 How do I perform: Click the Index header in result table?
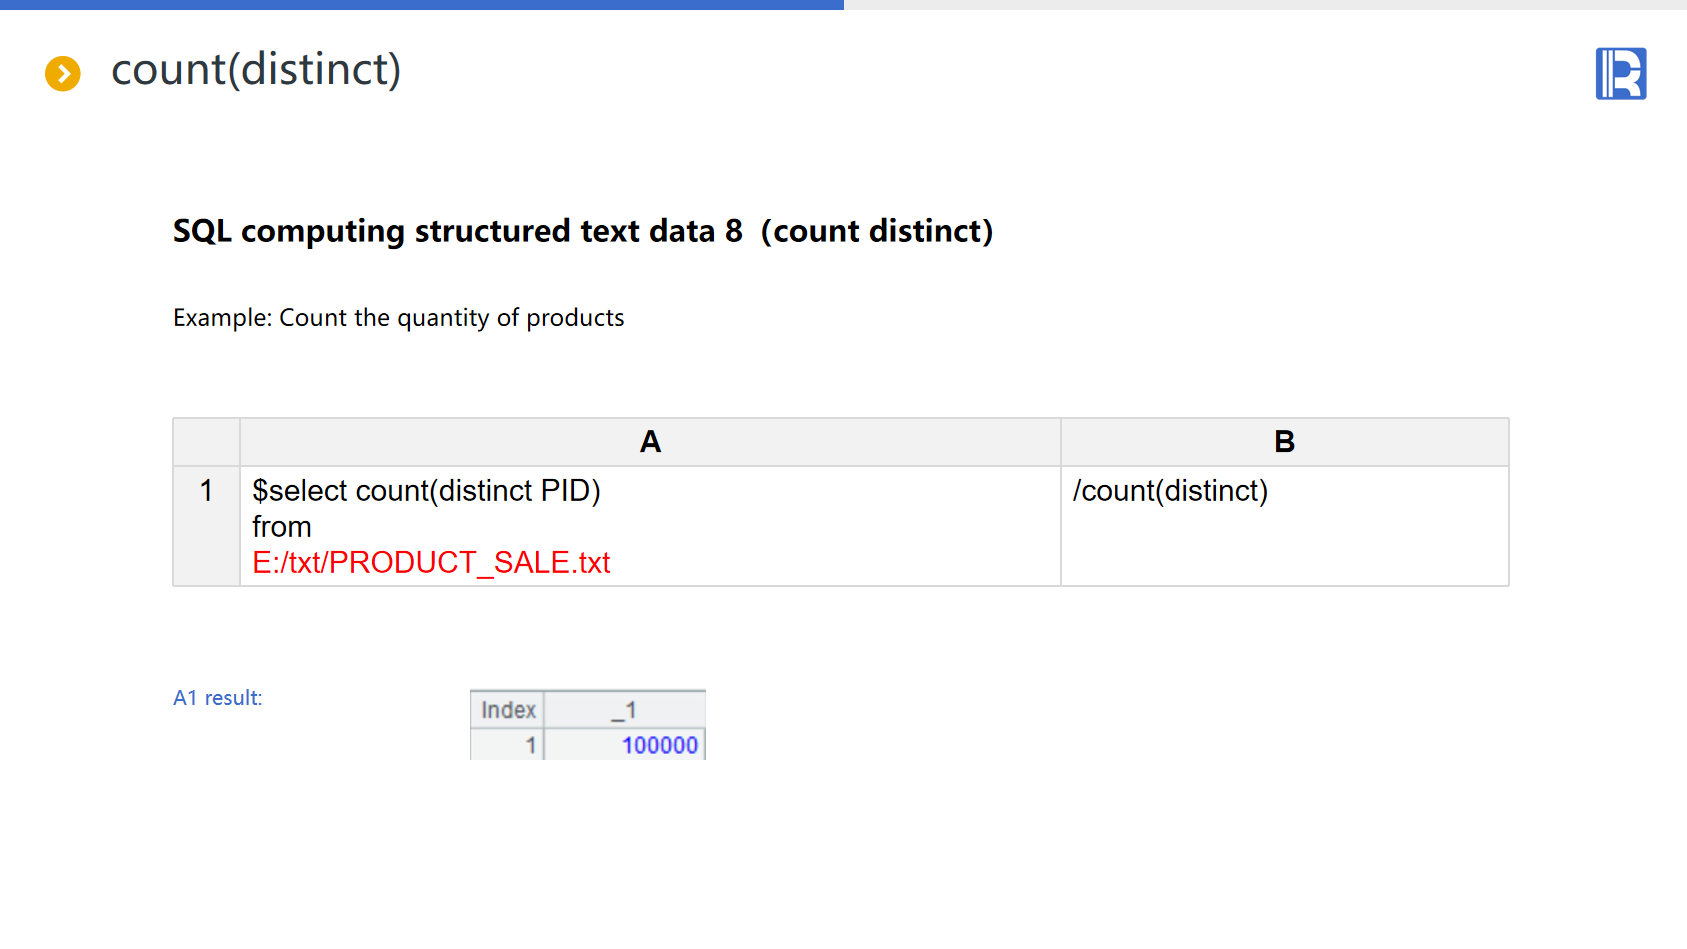508,710
